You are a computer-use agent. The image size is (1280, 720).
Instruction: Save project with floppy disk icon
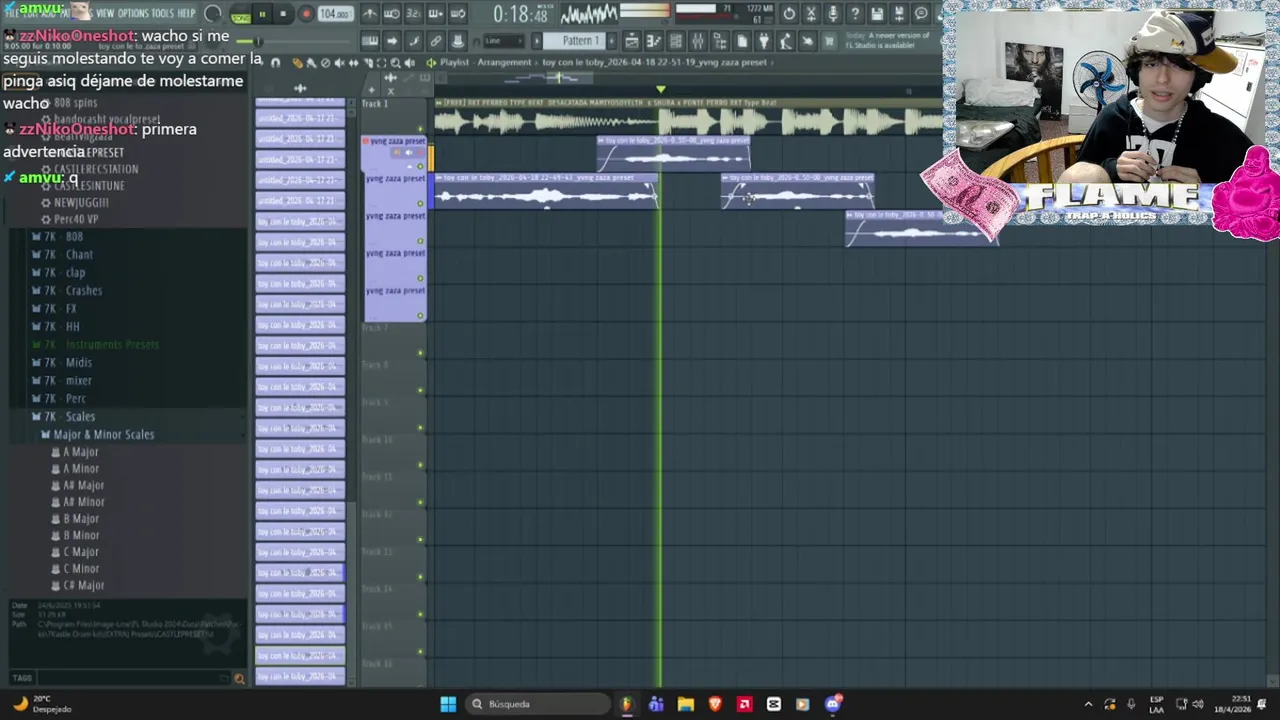[x=876, y=14]
